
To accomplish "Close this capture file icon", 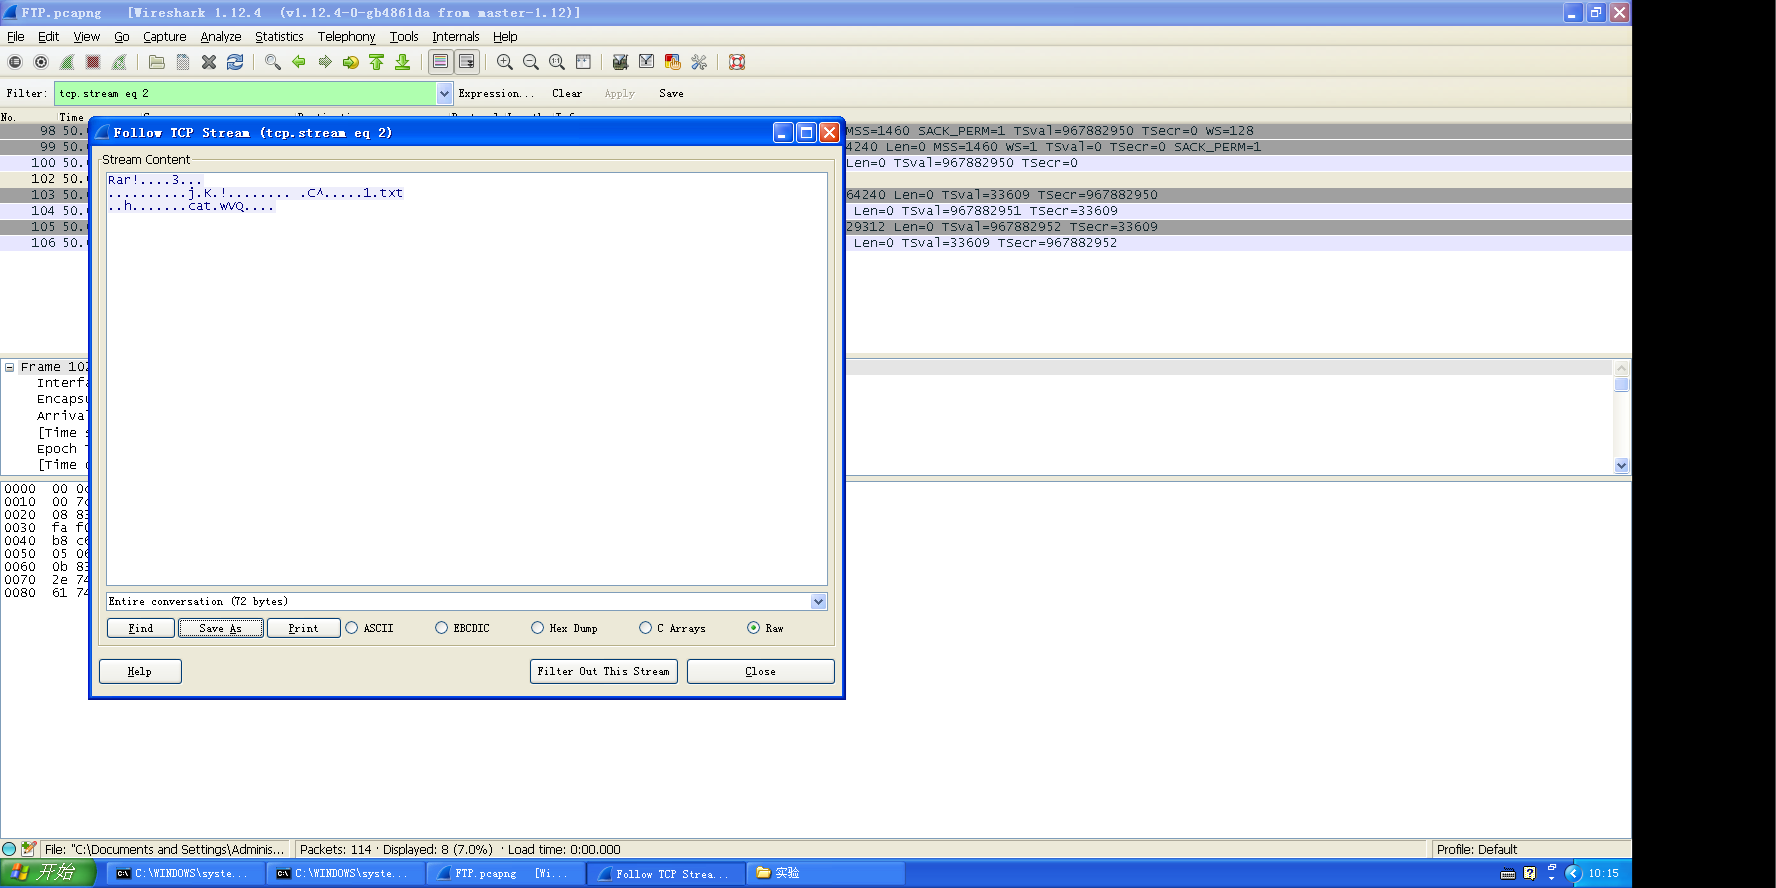I will click(209, 62).
